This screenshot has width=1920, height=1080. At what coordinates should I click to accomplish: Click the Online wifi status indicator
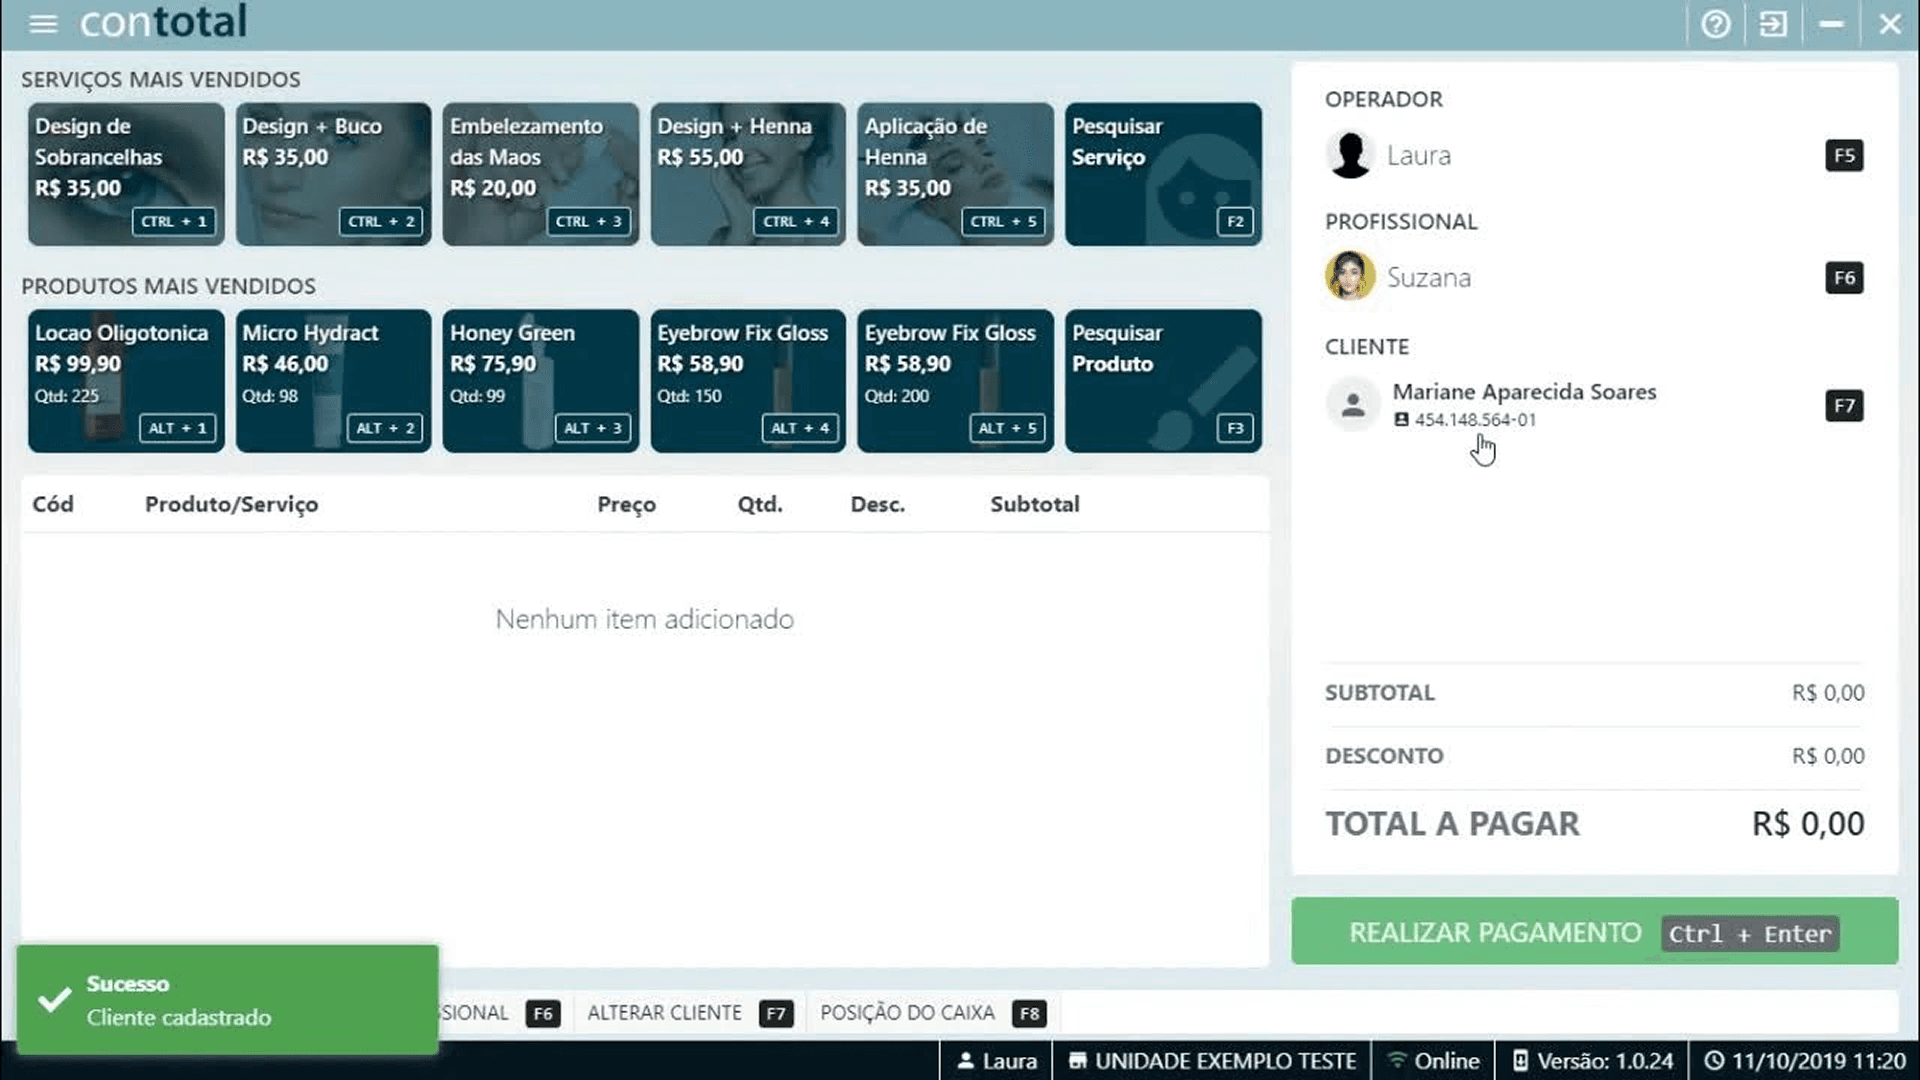coord(1434,1061)
